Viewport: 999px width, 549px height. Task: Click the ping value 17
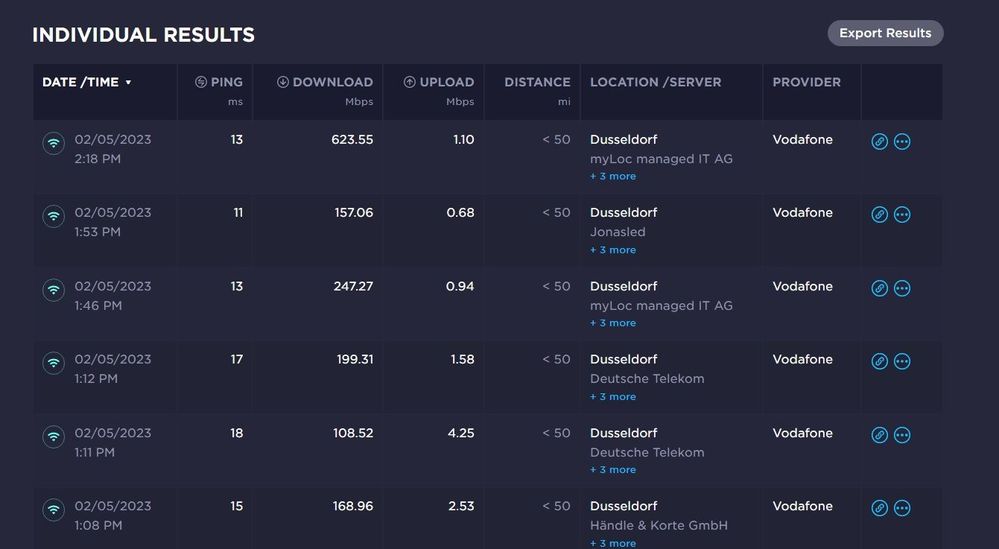236,359
